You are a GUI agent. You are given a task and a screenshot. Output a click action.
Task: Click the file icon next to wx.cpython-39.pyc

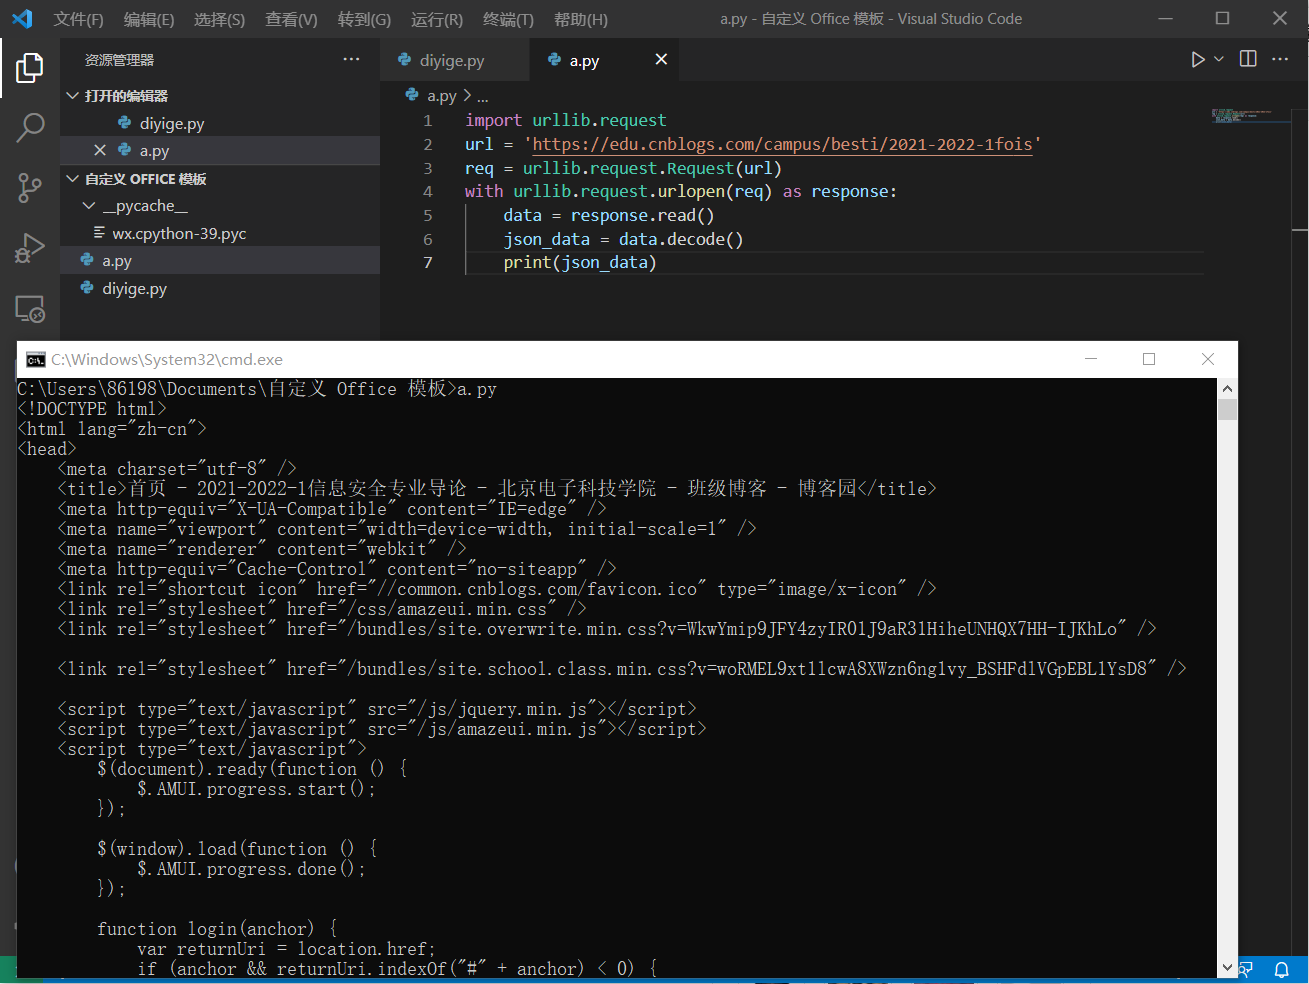99,233
